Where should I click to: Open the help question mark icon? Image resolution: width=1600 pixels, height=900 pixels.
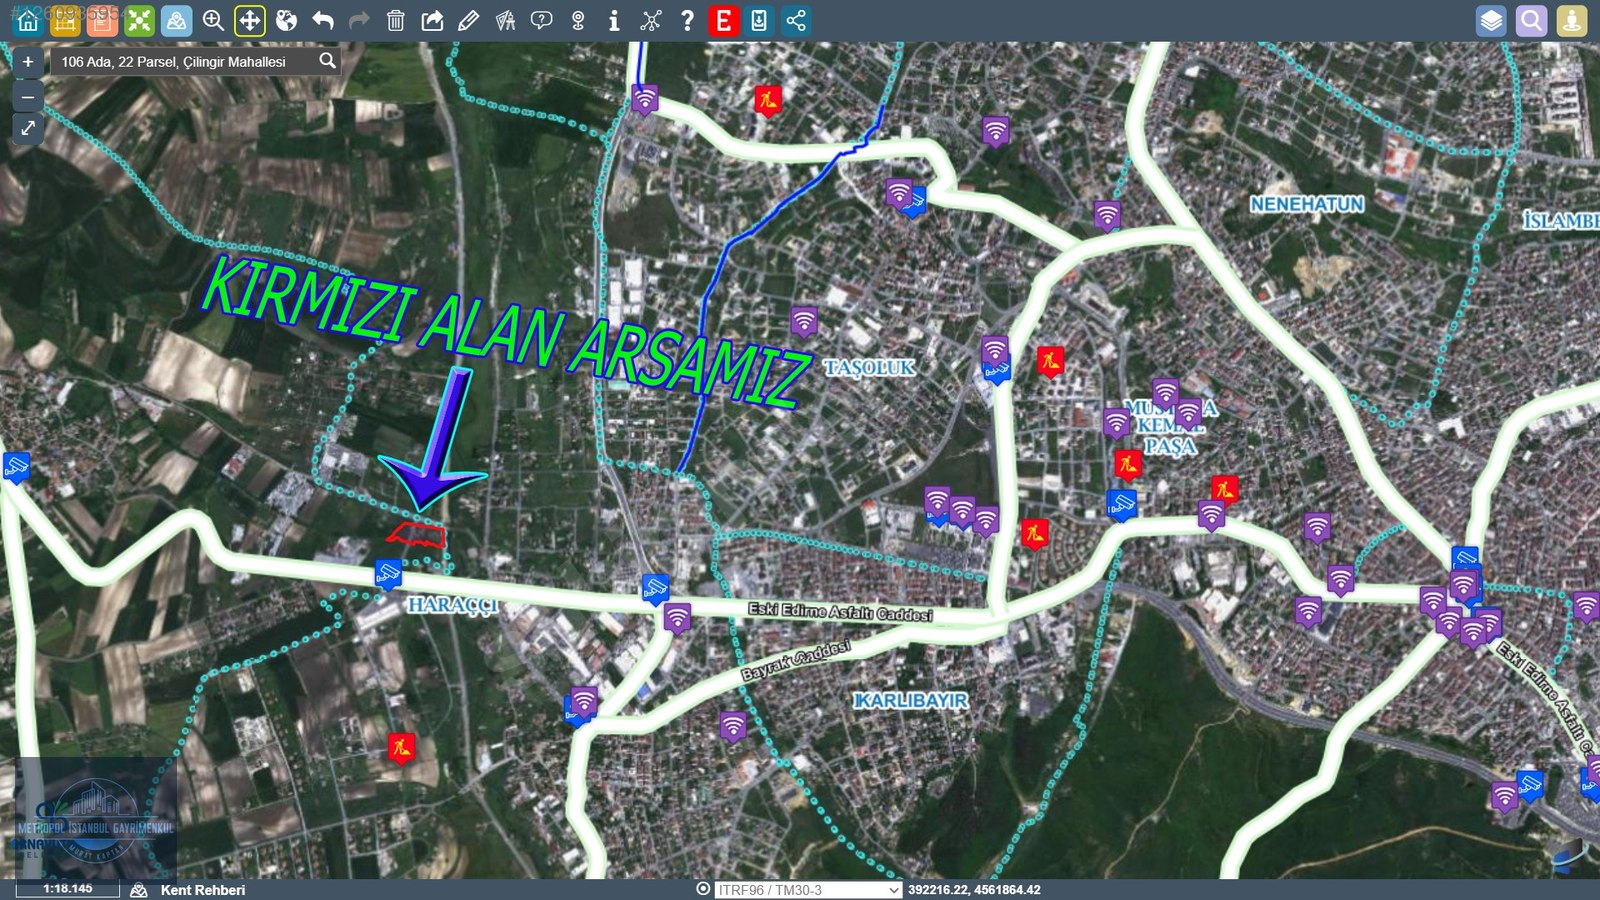coord(687,21)
